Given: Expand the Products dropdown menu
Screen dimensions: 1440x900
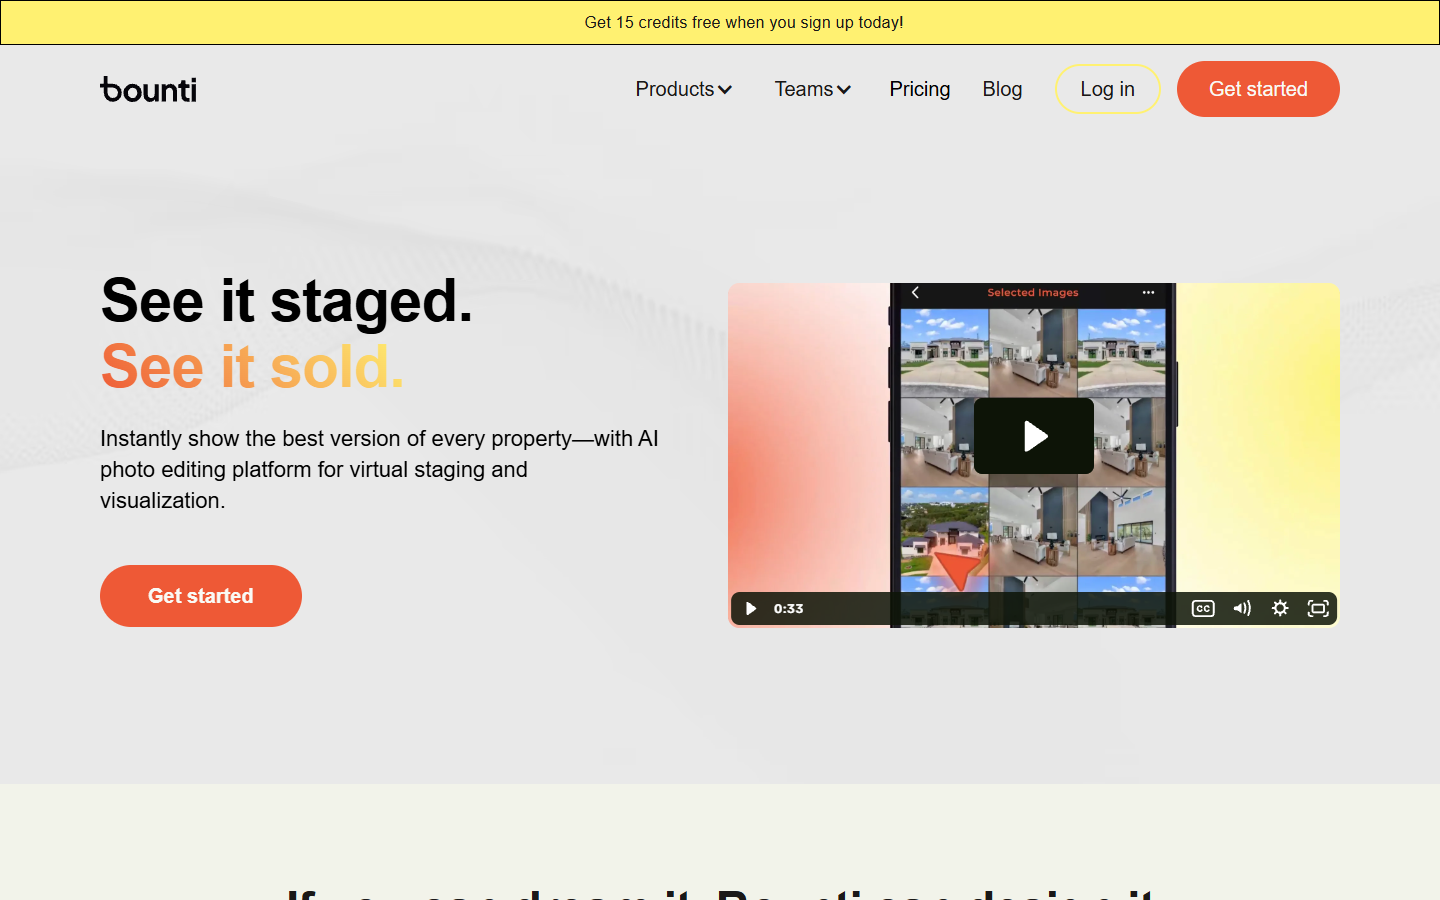Looking at the screenshot, I should [684, 89].
